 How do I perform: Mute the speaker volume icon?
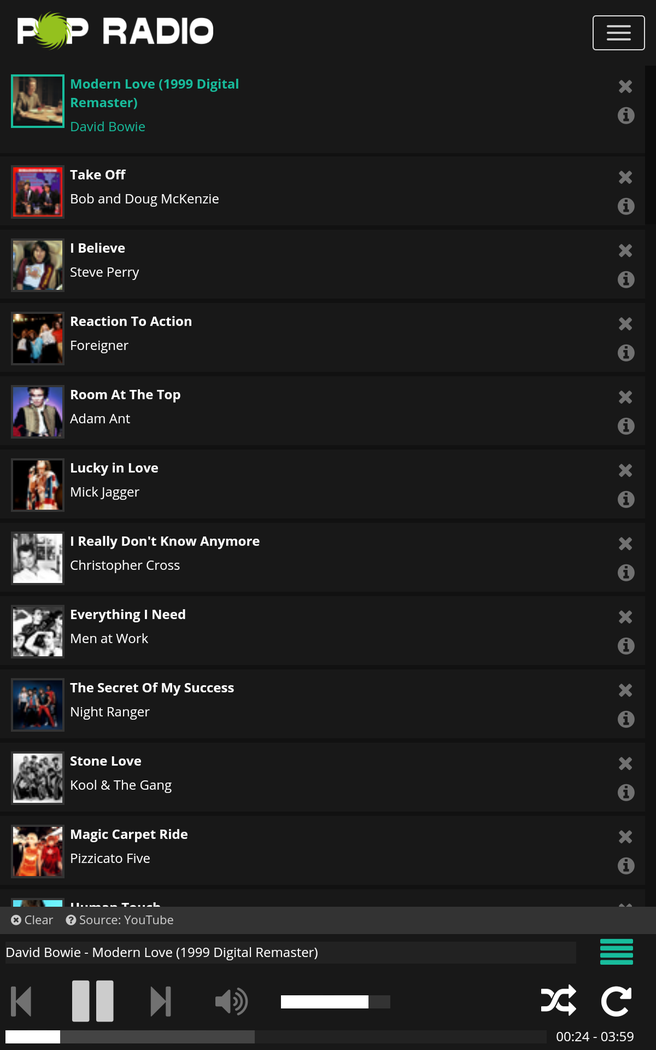click(231, 1001)
